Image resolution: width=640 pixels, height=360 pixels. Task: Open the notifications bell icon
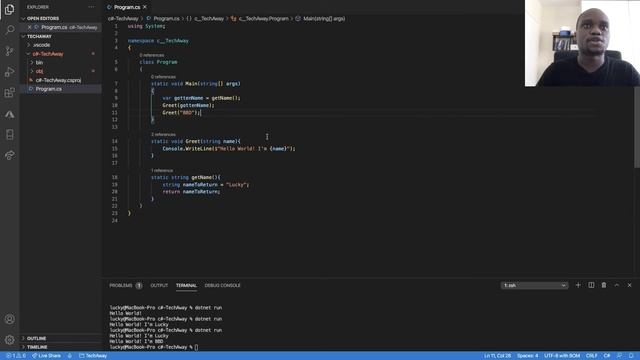click(x=631, y=356)
